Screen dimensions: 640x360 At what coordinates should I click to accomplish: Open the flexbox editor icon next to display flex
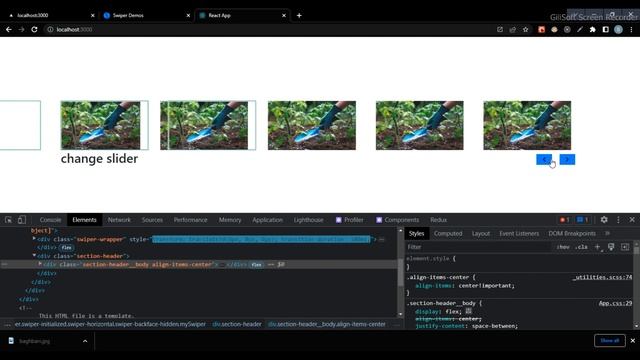click(469, 311)
